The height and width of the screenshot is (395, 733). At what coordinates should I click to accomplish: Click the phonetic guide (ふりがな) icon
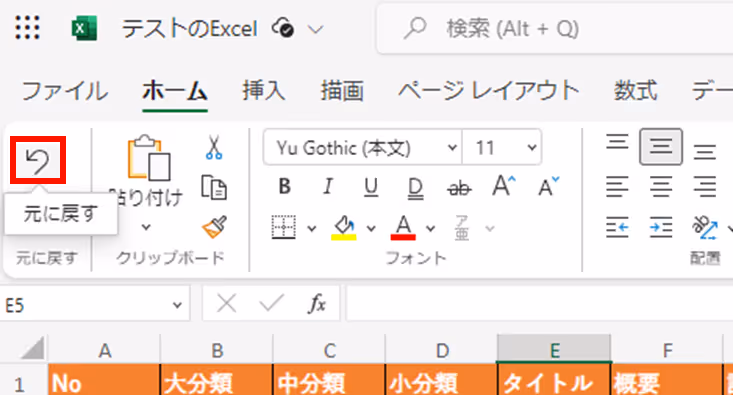tap(462, 228)
